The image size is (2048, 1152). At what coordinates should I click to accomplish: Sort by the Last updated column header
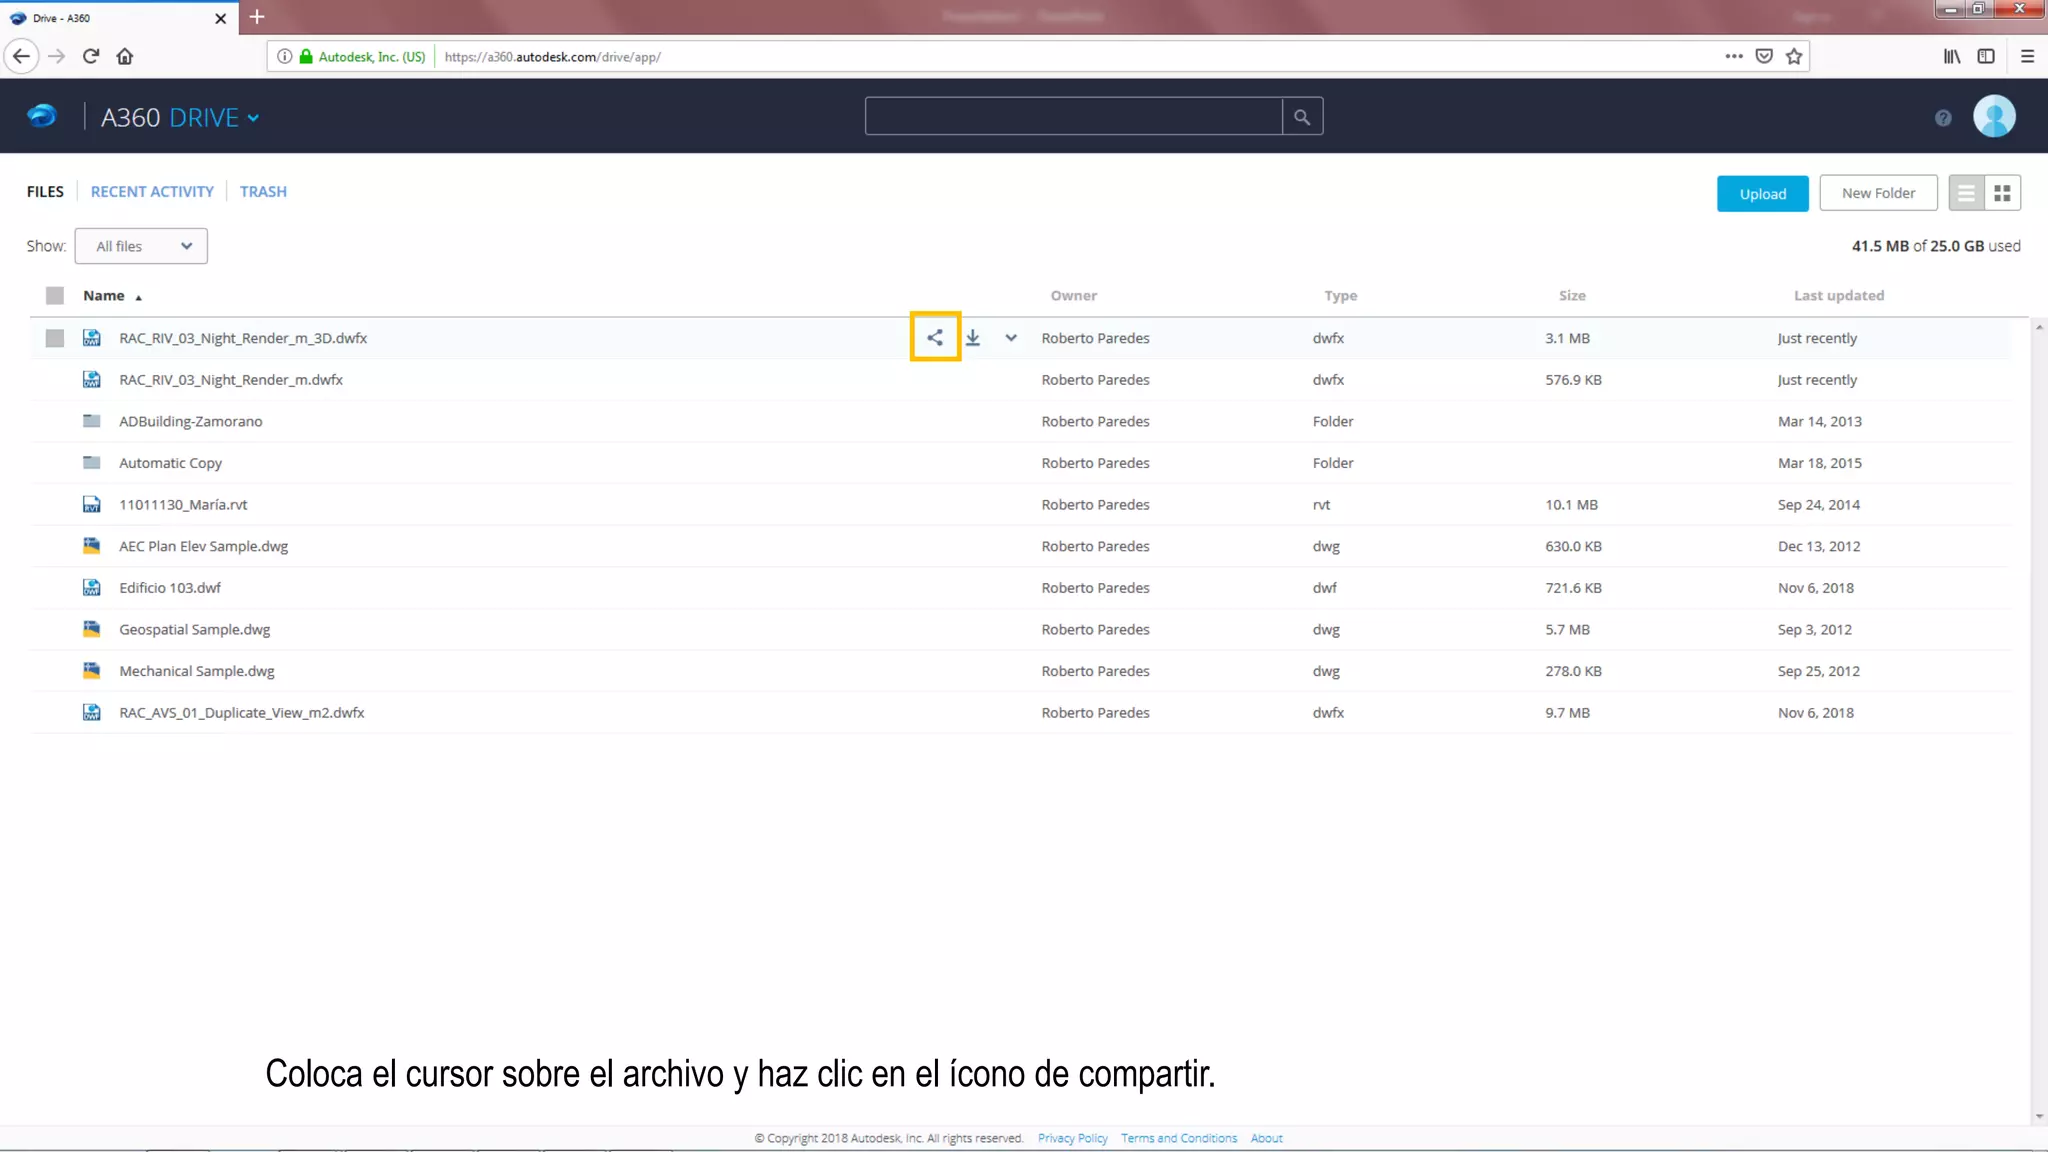1838,295
